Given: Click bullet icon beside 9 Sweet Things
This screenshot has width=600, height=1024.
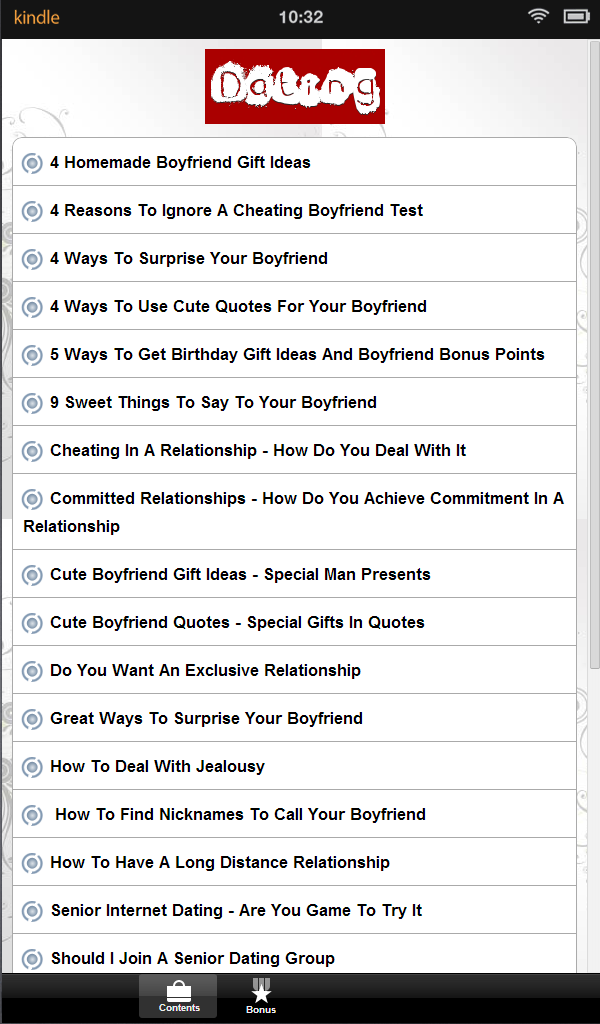Looking at the screenshot, I should (x=32, y=403).
